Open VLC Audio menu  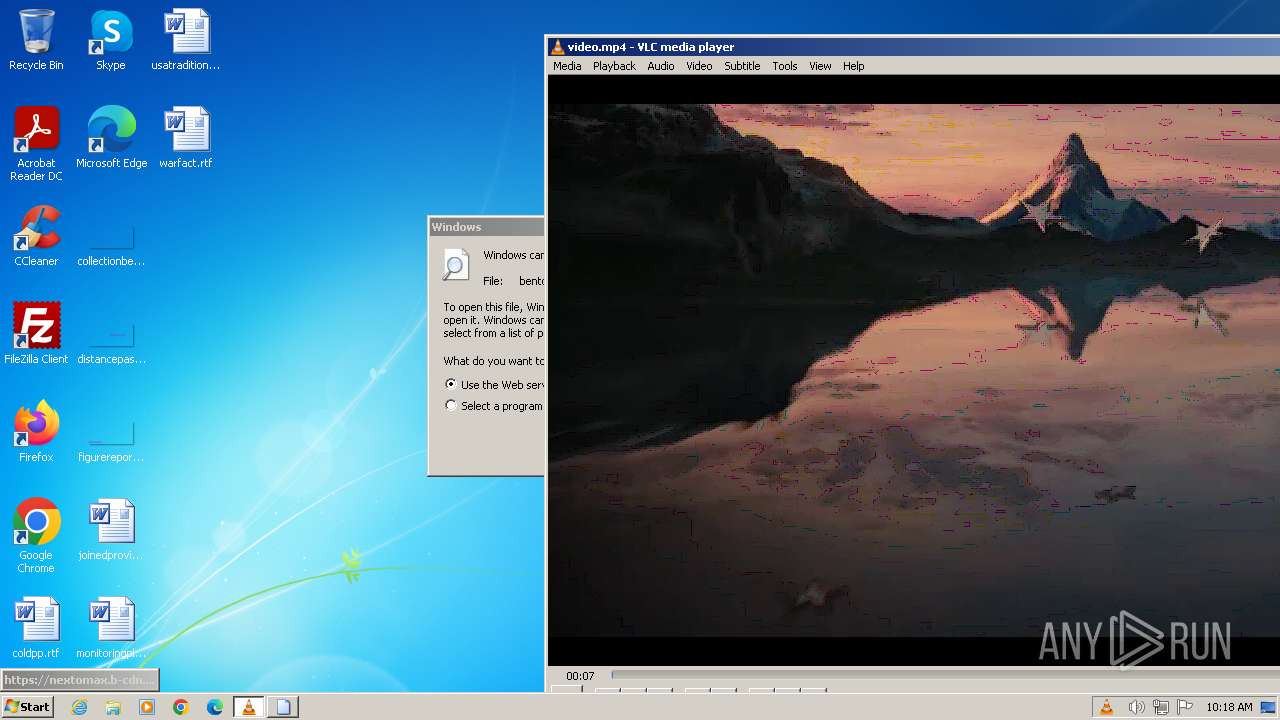point(660,66)
